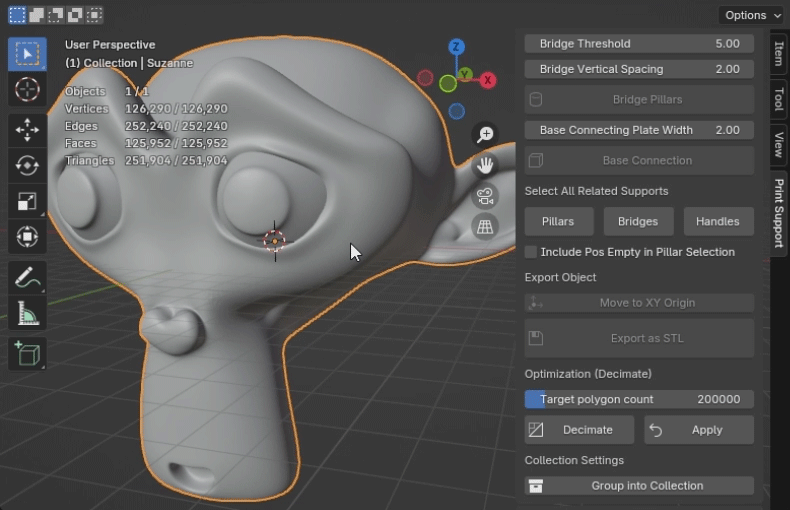790x510 pixels.
Task: Enable Include Pos Empty in Pillar Selection
Action: (531, 252)
